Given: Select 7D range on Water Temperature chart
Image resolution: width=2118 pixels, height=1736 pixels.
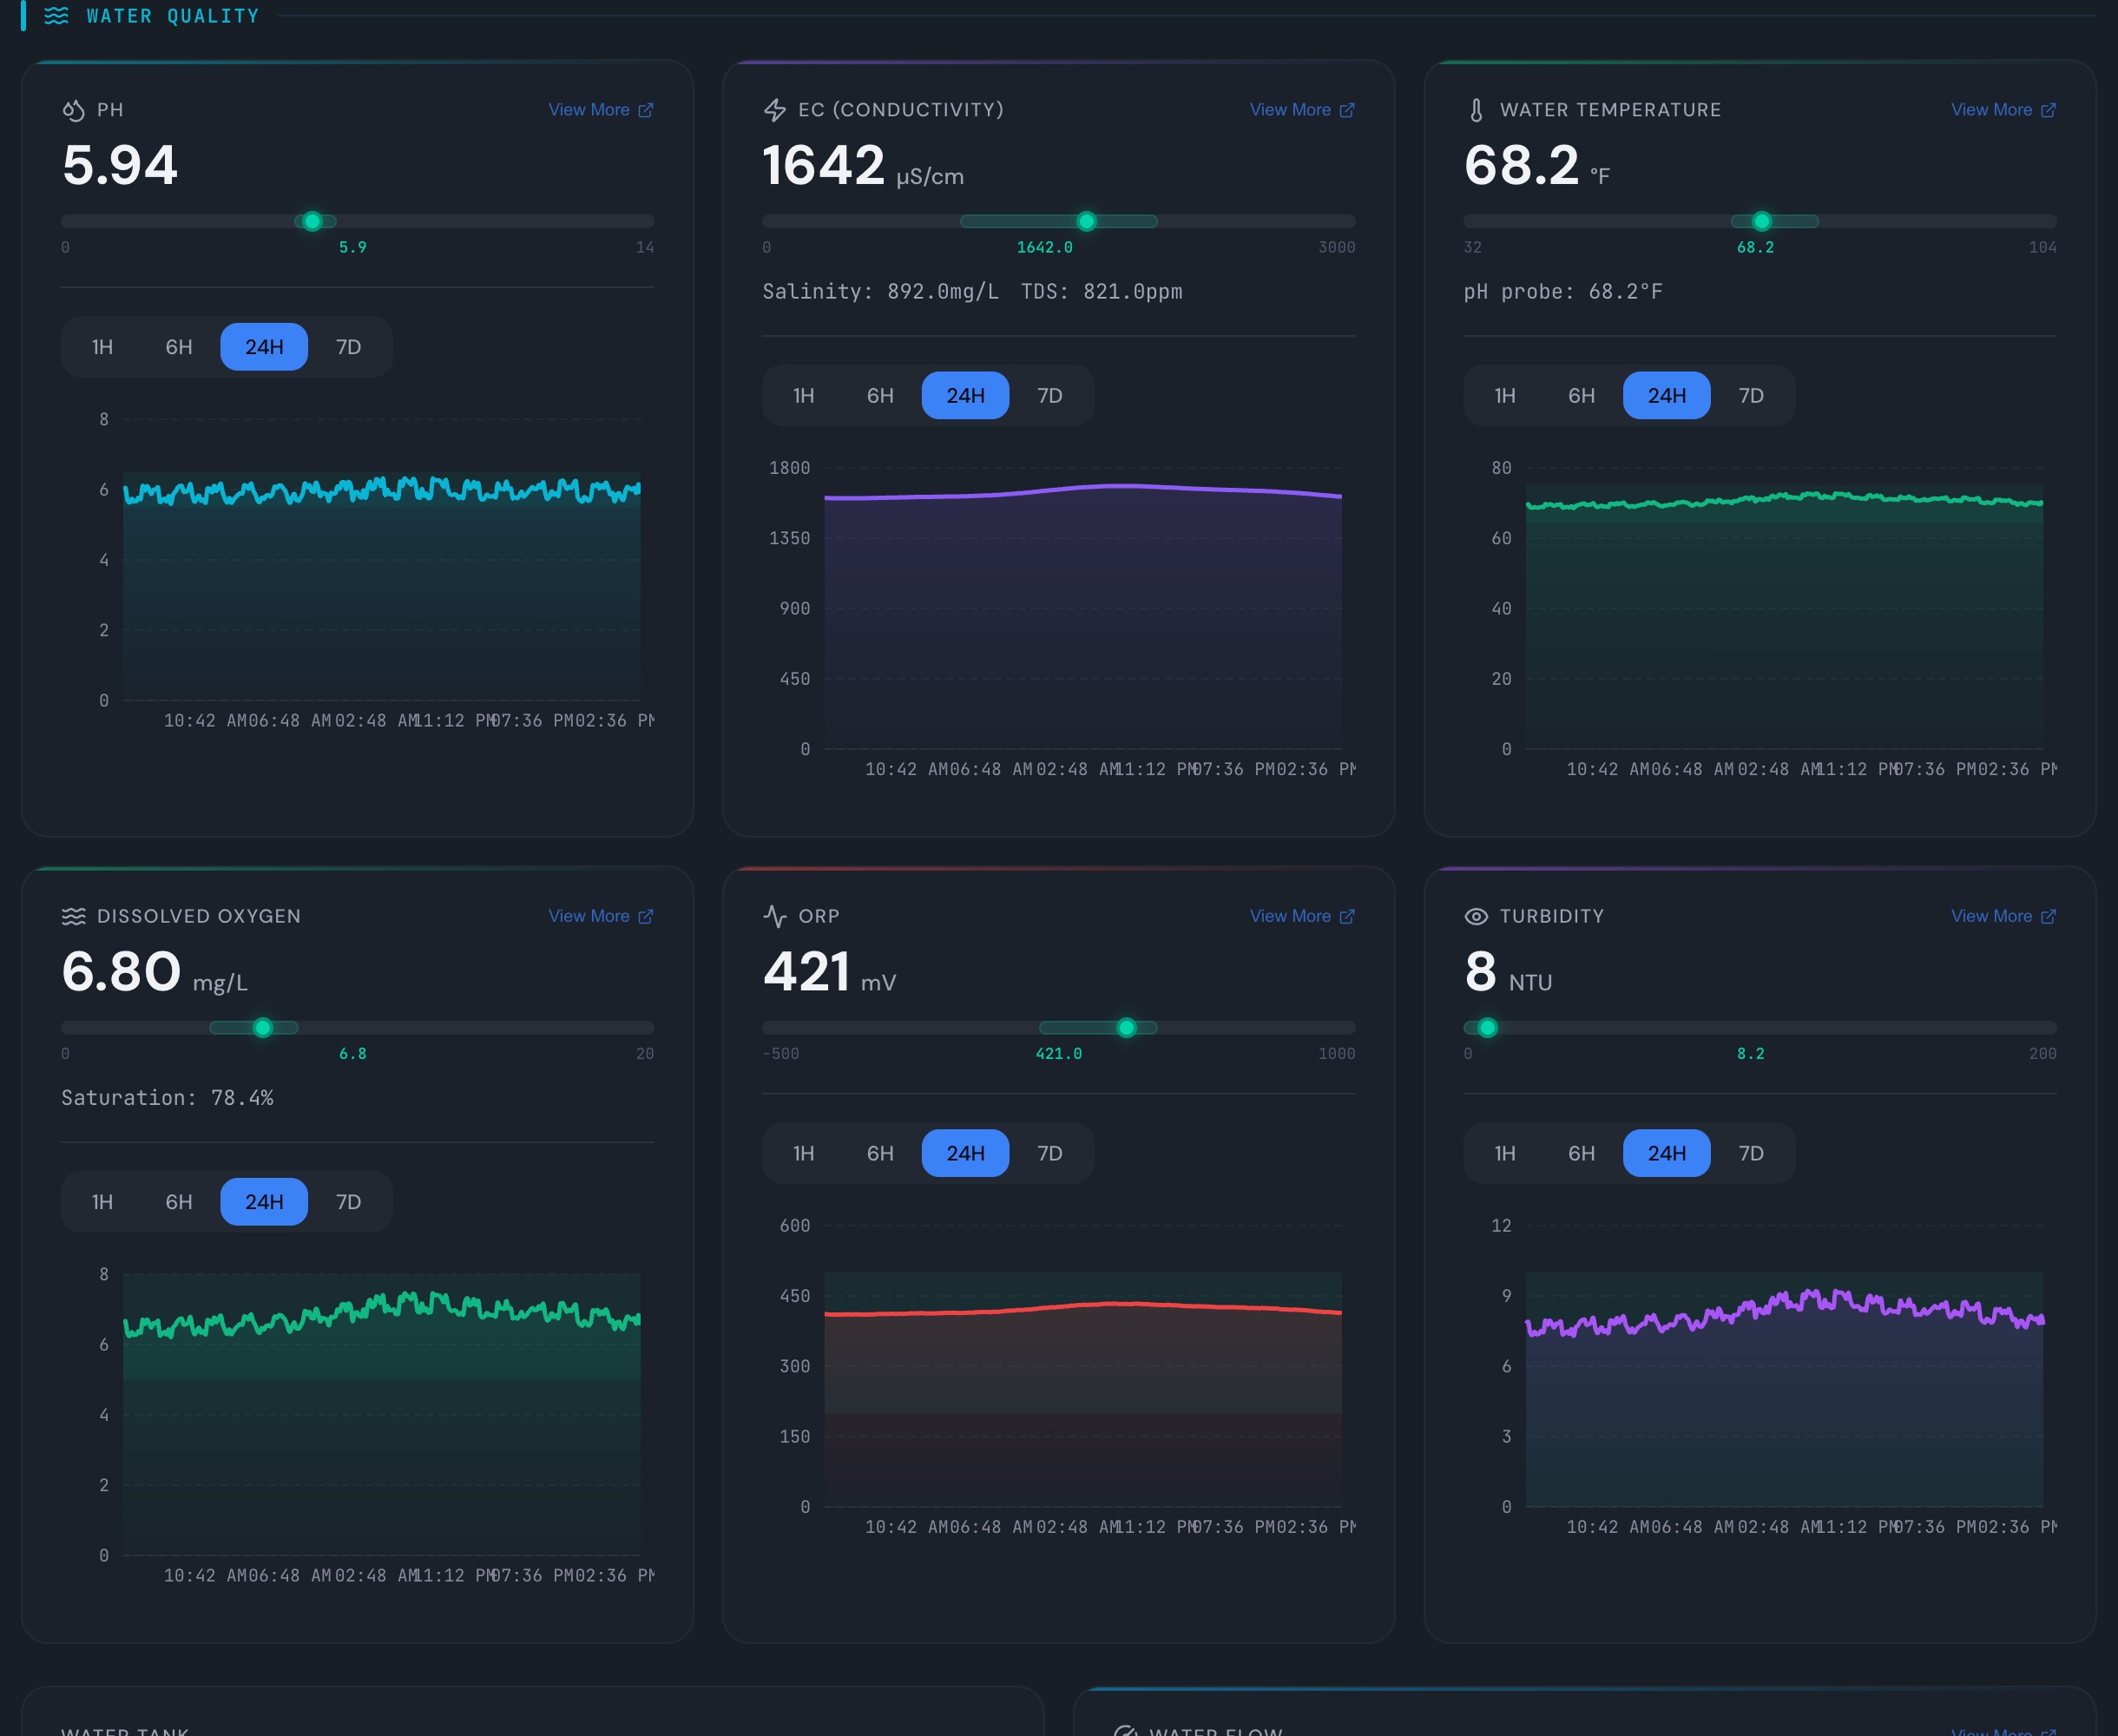Looking at the screenshot, I should tap(1750, 396).
